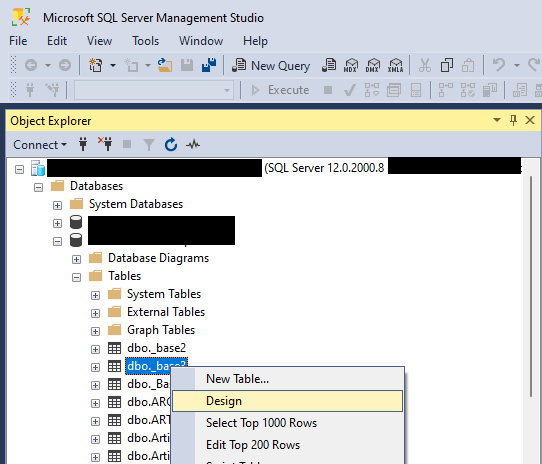542x464 pixels.
Task: Expand the Graph Tables folder
Action: pos(95,331)
